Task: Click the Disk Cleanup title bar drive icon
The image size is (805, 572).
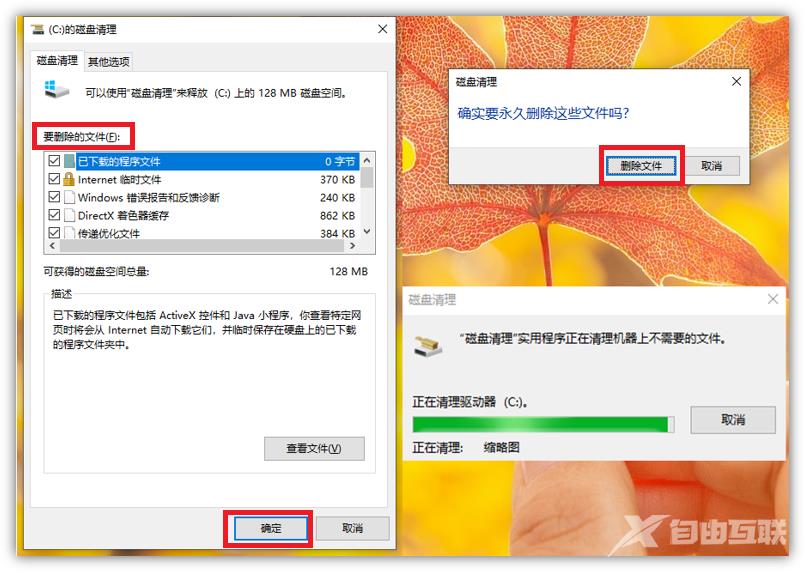Action: [37, 29]
